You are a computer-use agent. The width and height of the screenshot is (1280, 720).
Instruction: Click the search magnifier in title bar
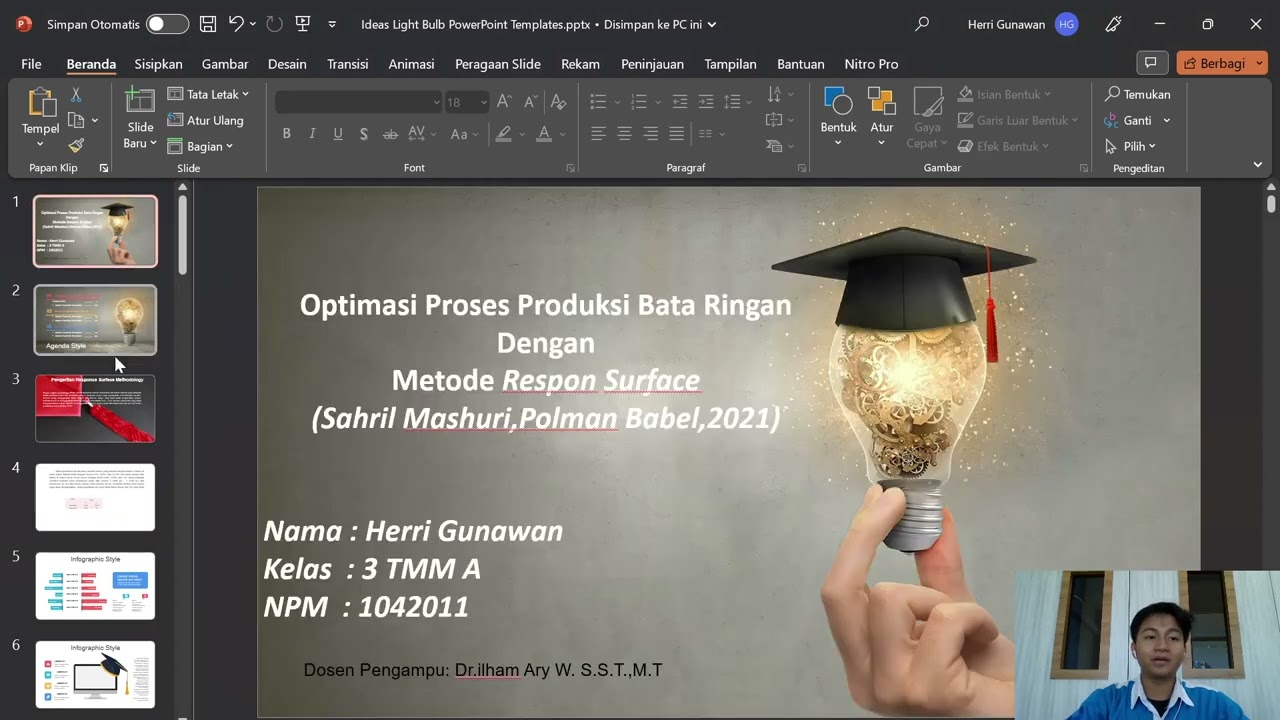922,24
